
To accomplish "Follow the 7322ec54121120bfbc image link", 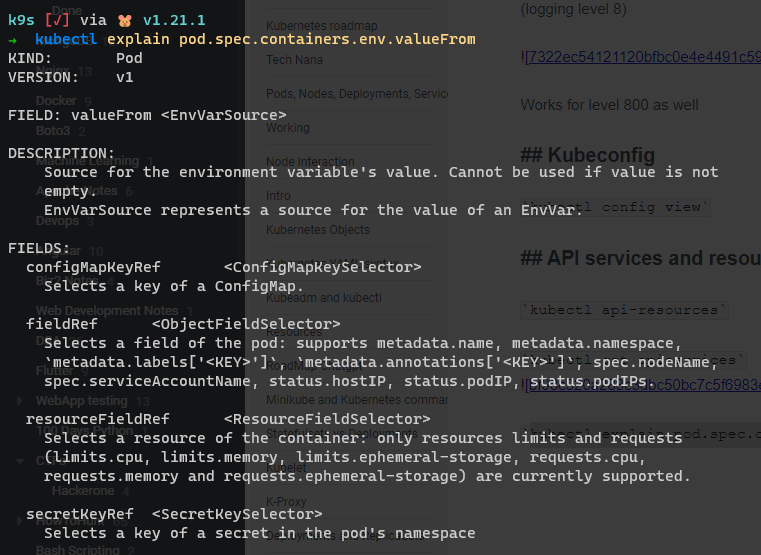I will (x=643, y=57).
